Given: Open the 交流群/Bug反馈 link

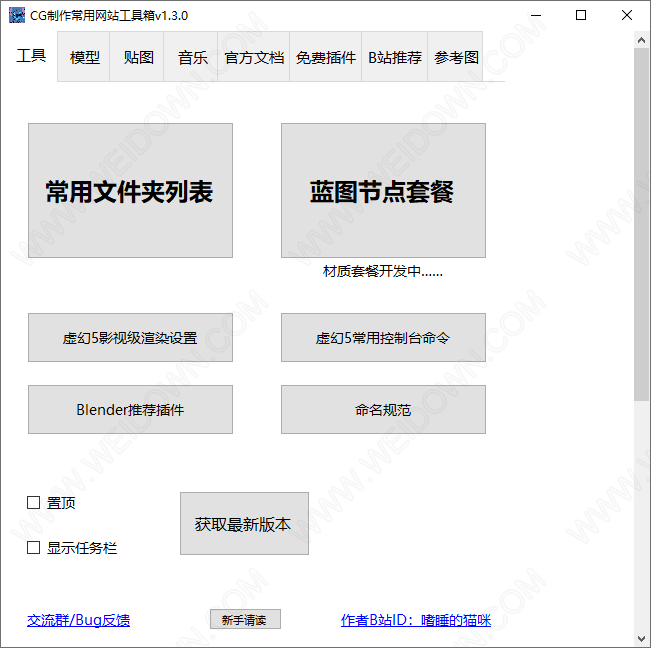Looking at the screenshot, I should tap(78, 620).
